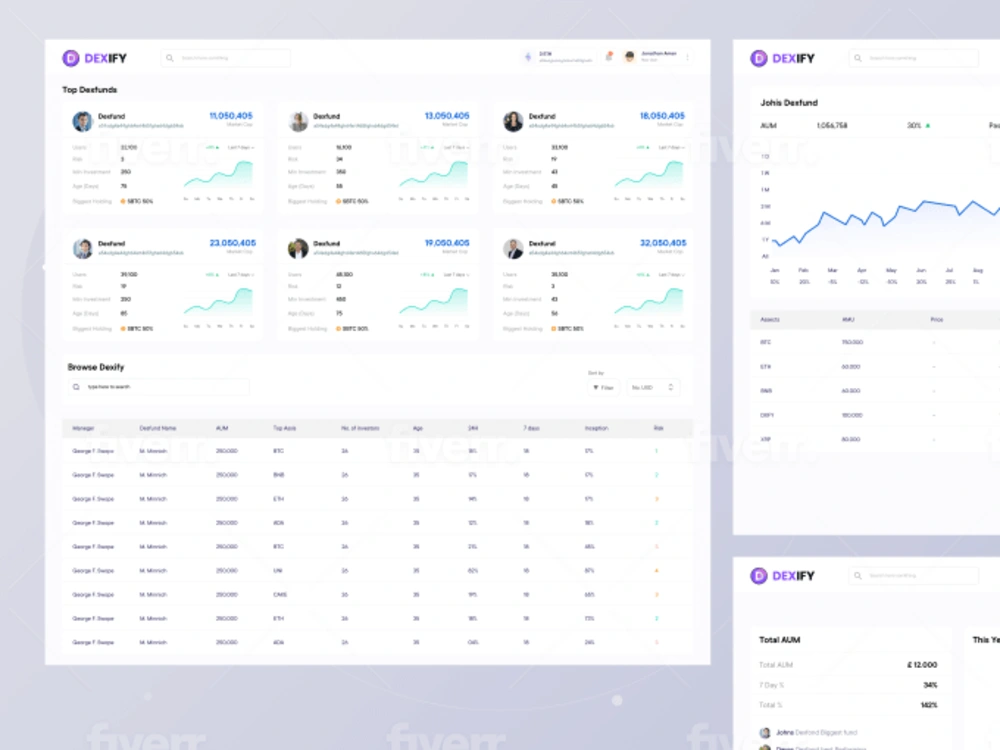1000x750 pixels.
Task: Click the Dexify logo in the top left
Action: [x=97, y=58]
